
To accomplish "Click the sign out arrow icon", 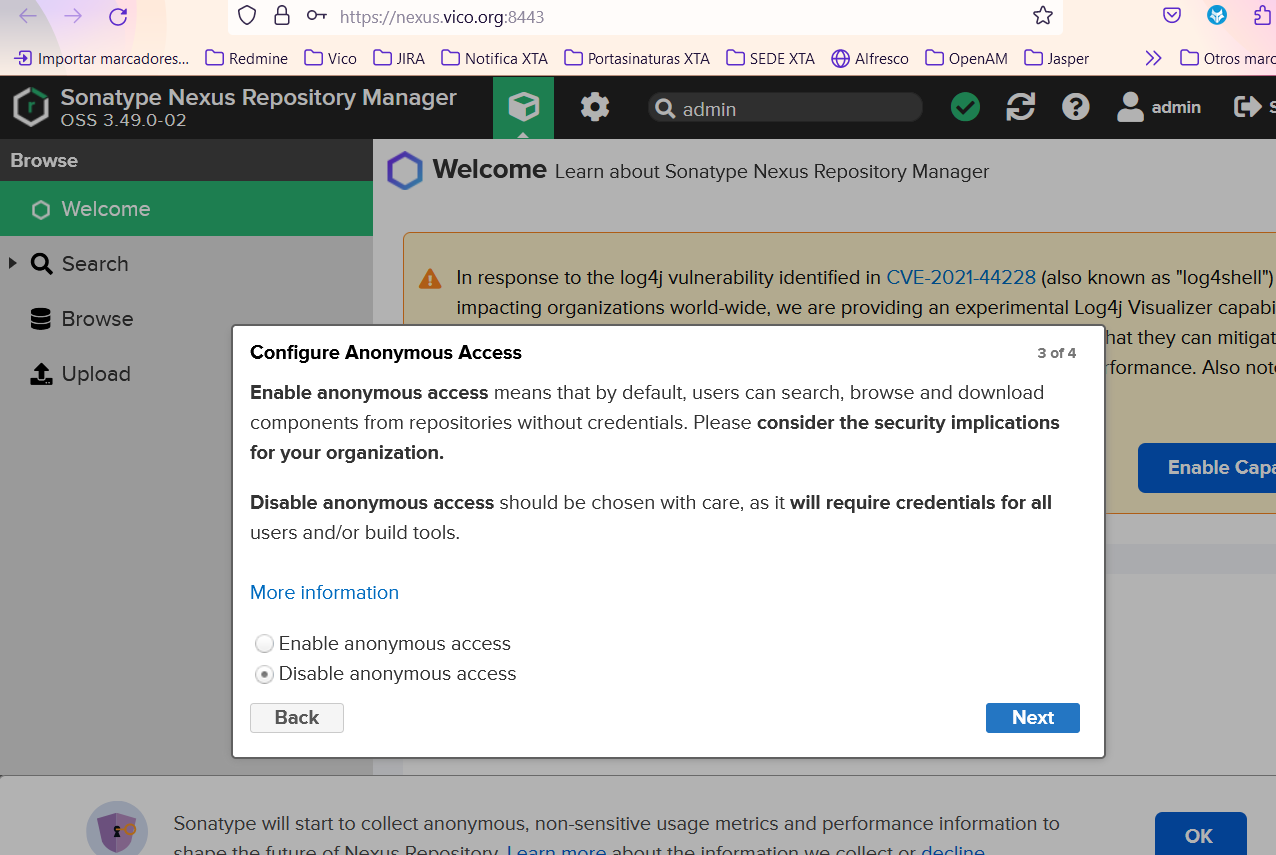I will [1247, 107].
